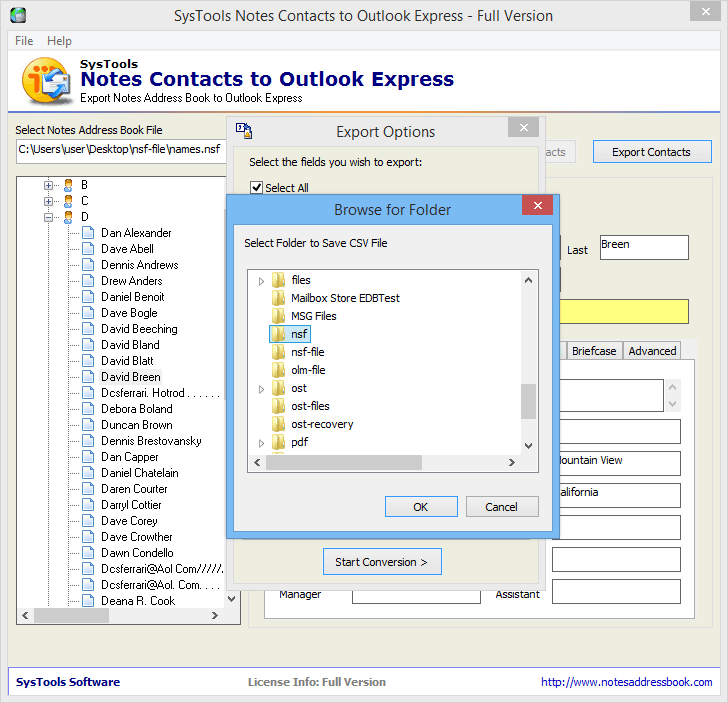Expand the ost folder node

(261, 389)
